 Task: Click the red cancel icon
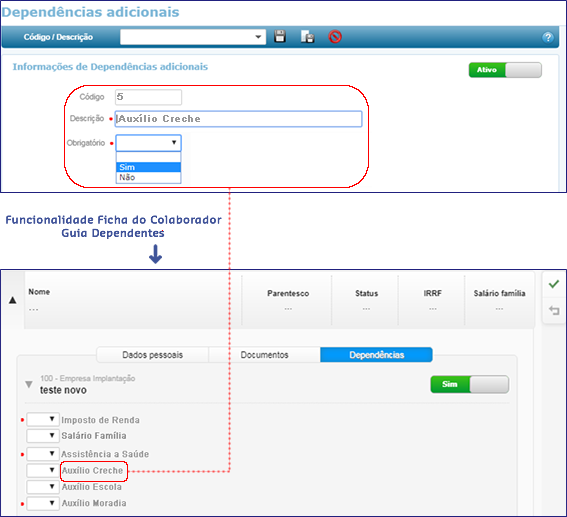coord(335,37)
